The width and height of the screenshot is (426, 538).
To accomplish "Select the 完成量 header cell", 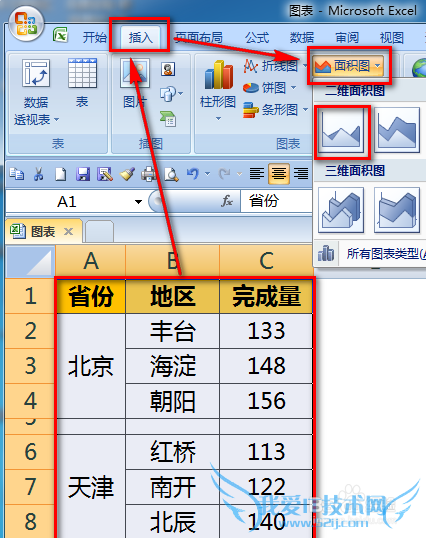I will pyautogui.click(x=266, y=296).
